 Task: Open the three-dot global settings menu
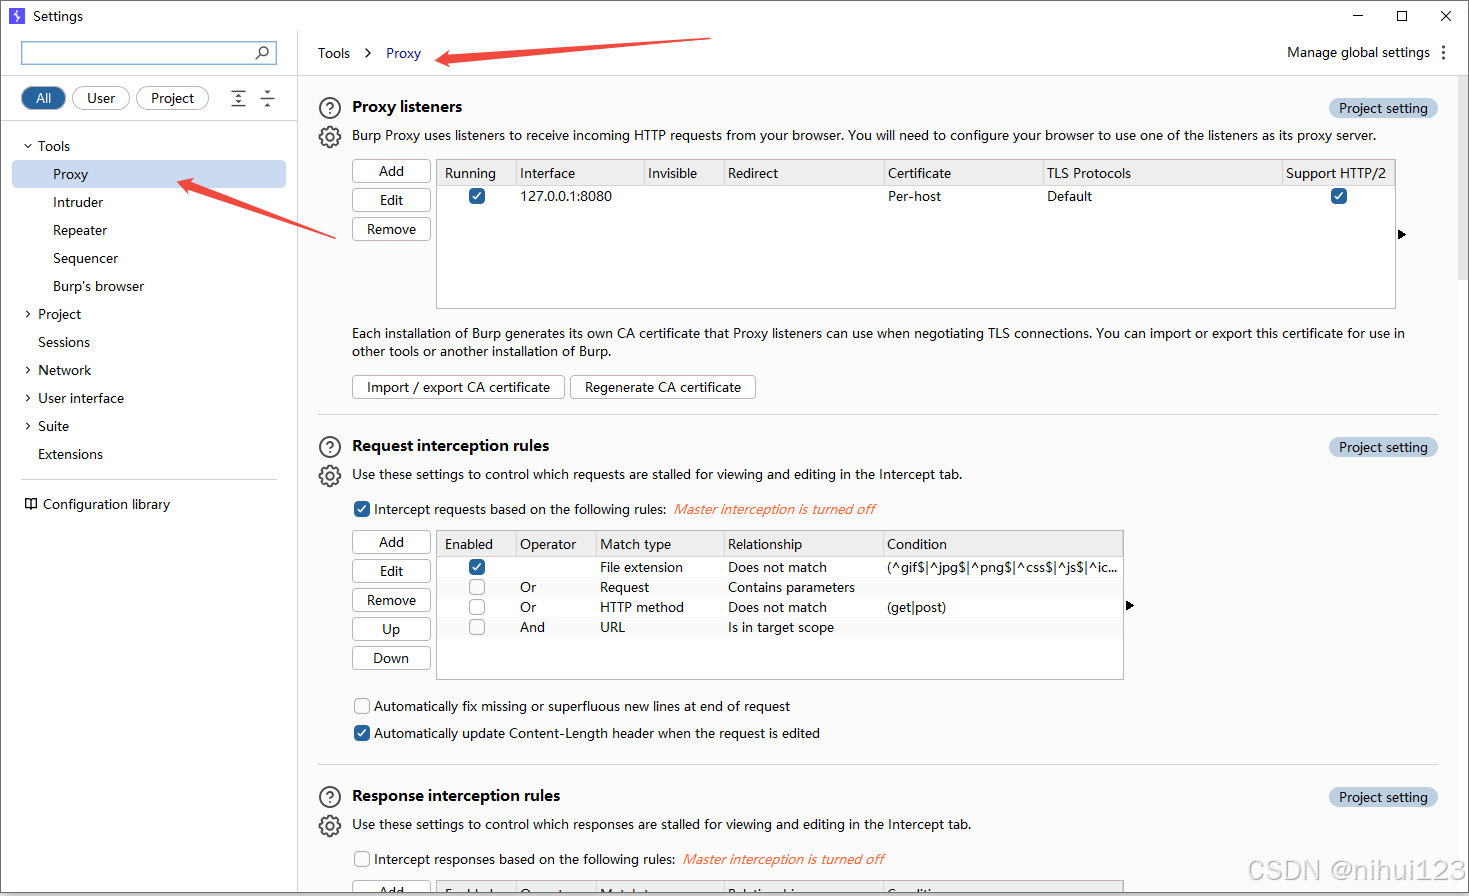click(1443, 53)
